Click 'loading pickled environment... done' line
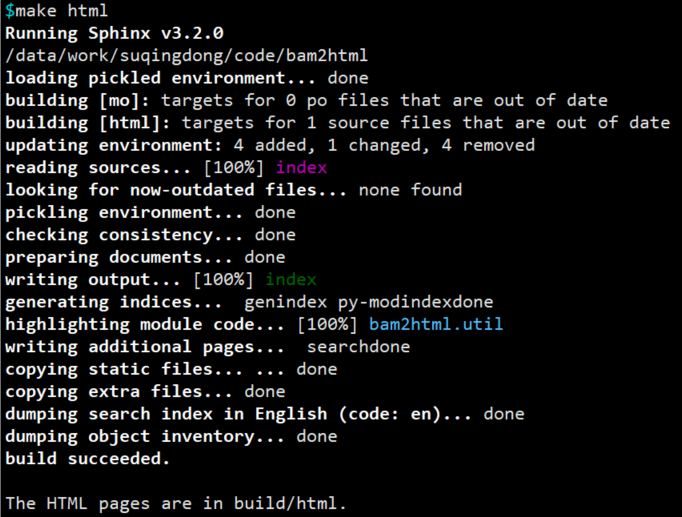The width and height of the screenshot is (682, 517). click(x=187, y=78)
